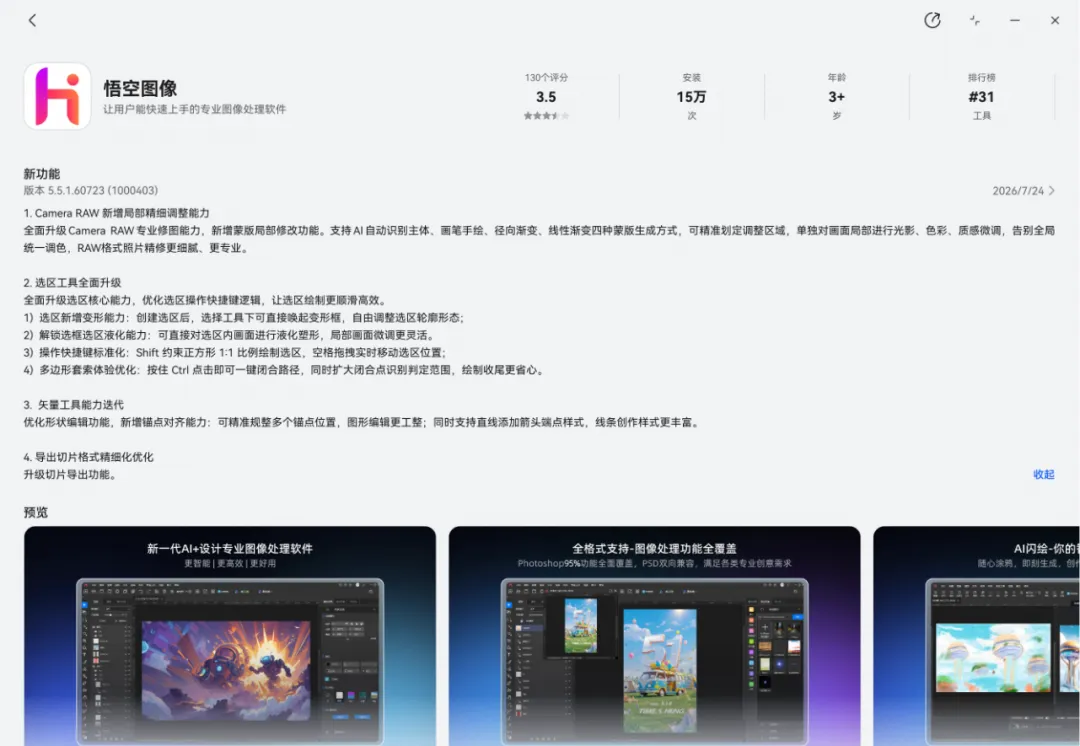The height and width of the screenshot is (746, 1080).
Task: Click the 新功能 heading
Action: click(42, 174)
